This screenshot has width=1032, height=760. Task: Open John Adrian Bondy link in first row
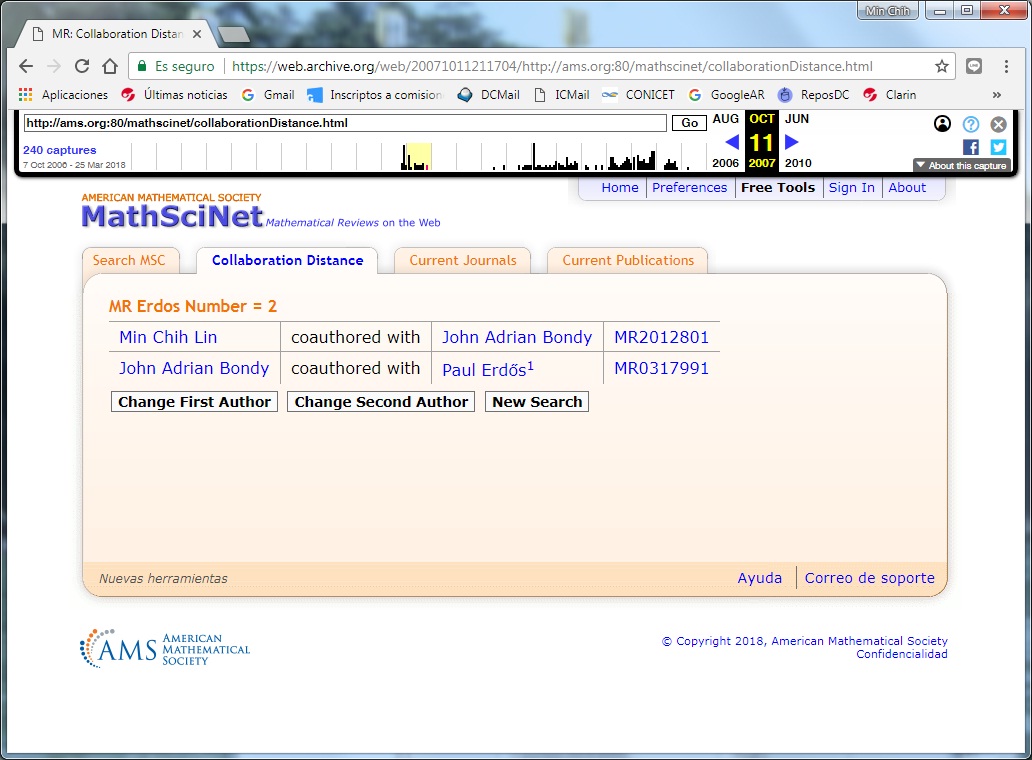[517, 337]
